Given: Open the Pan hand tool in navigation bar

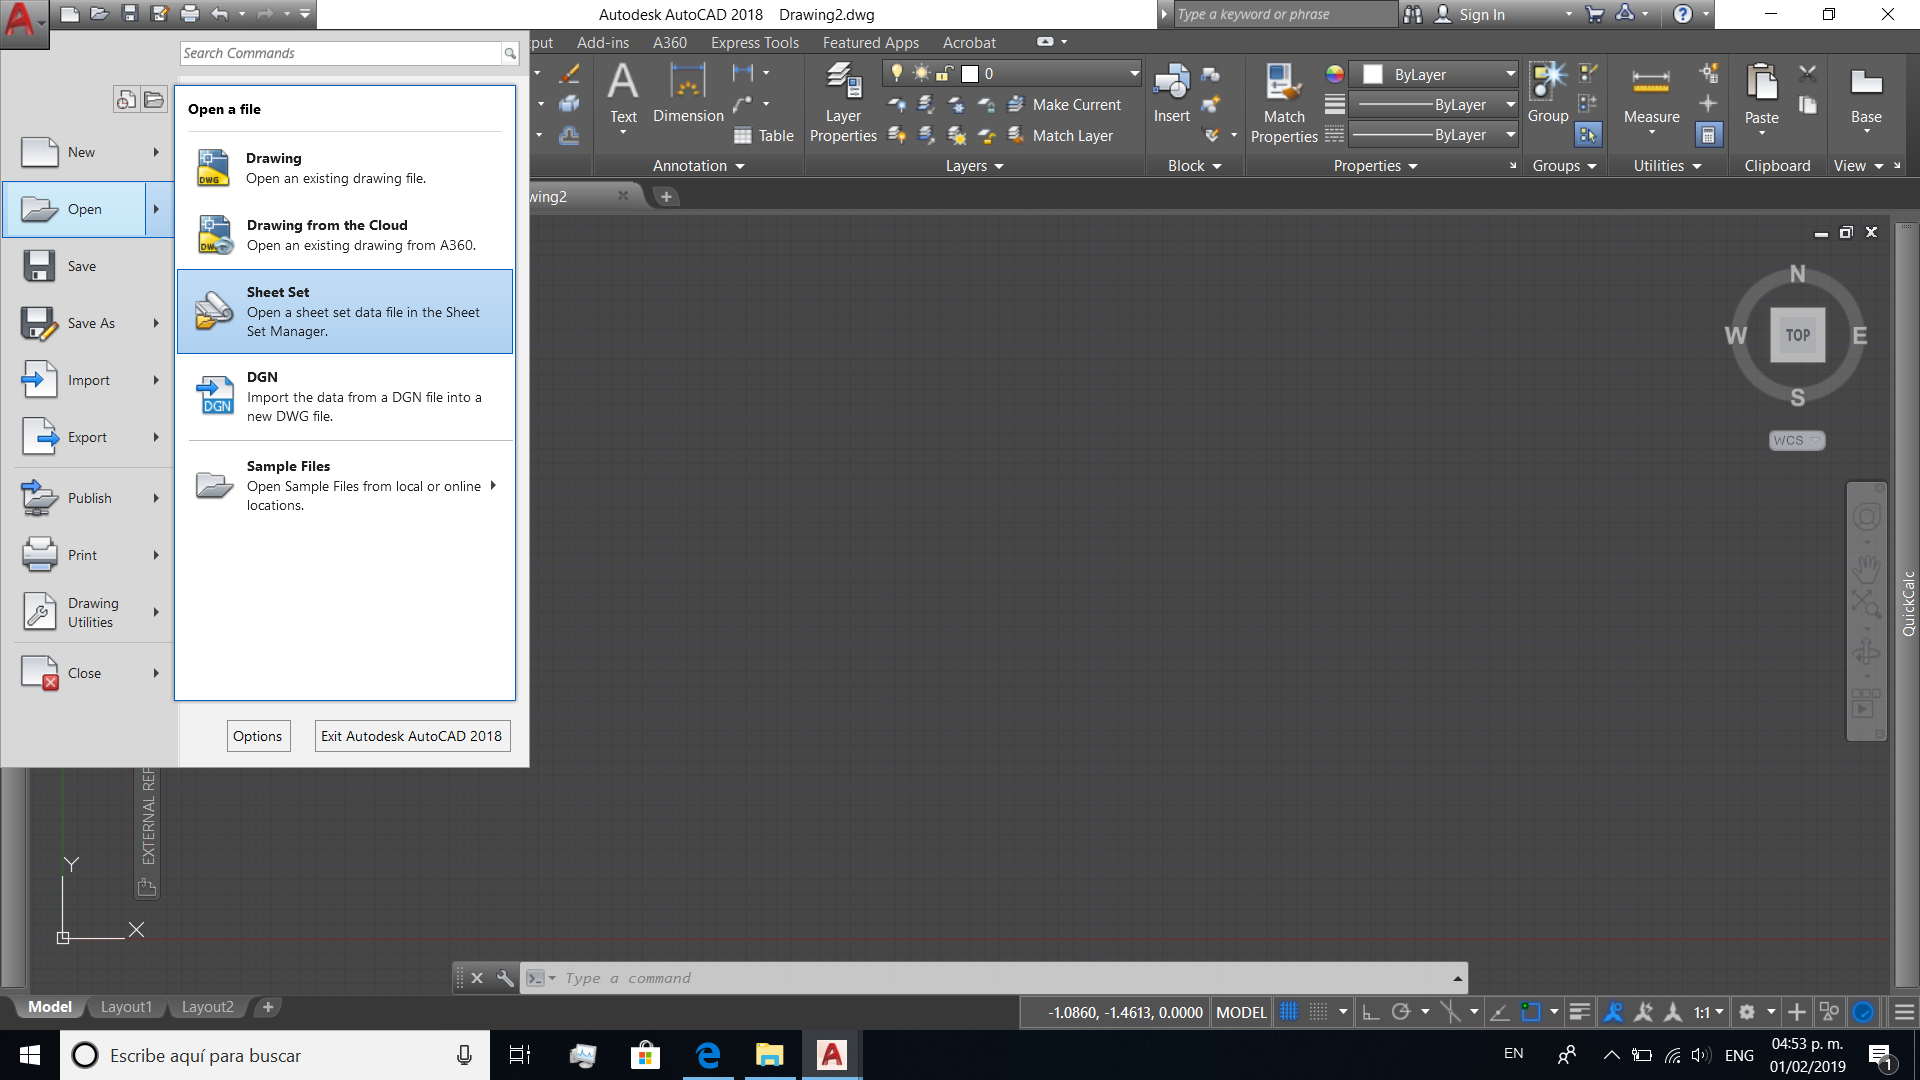Looking at the screenshot, I should [1866, 568].
